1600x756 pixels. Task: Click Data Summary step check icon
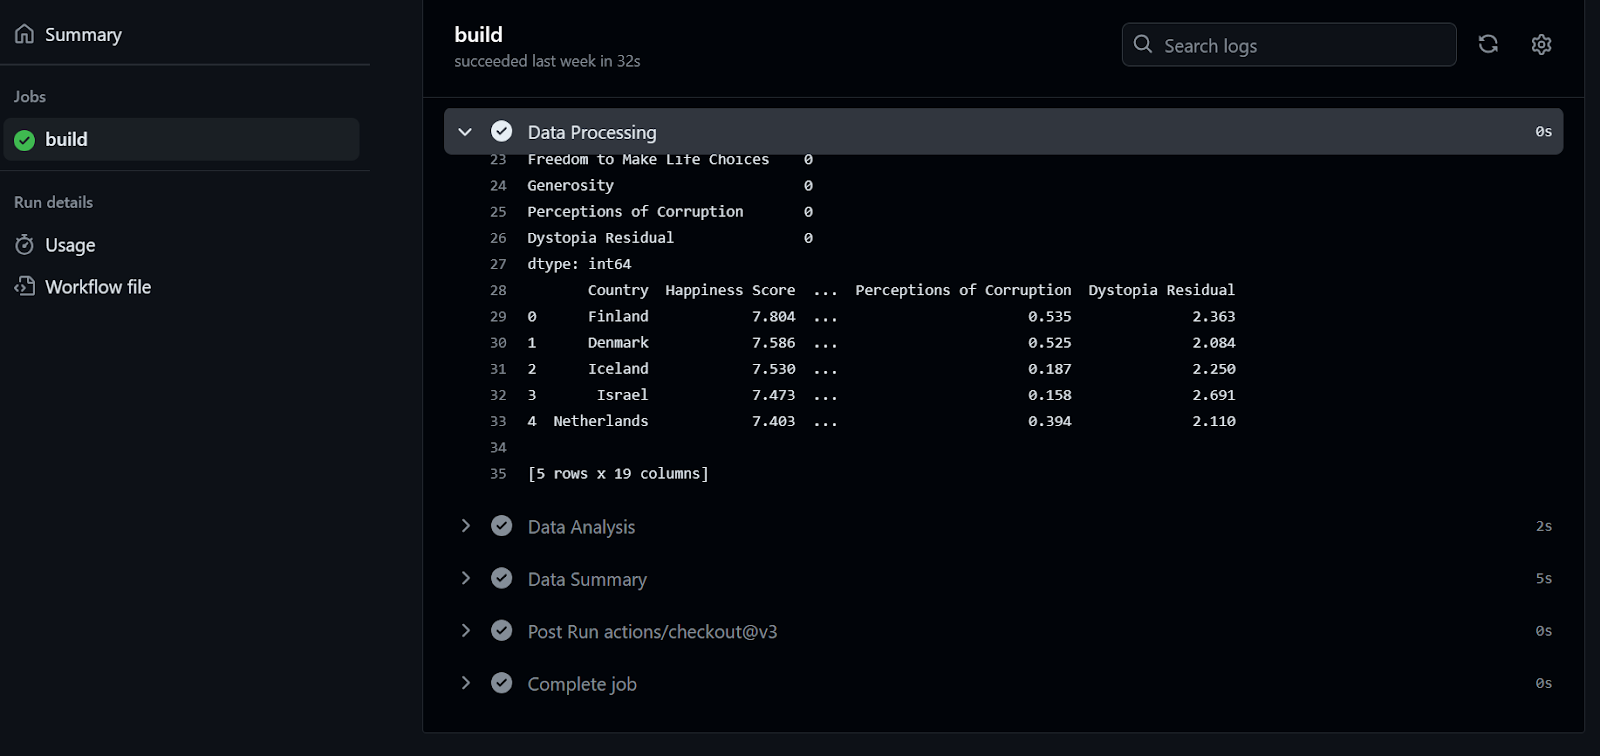[x=502, y=579]
